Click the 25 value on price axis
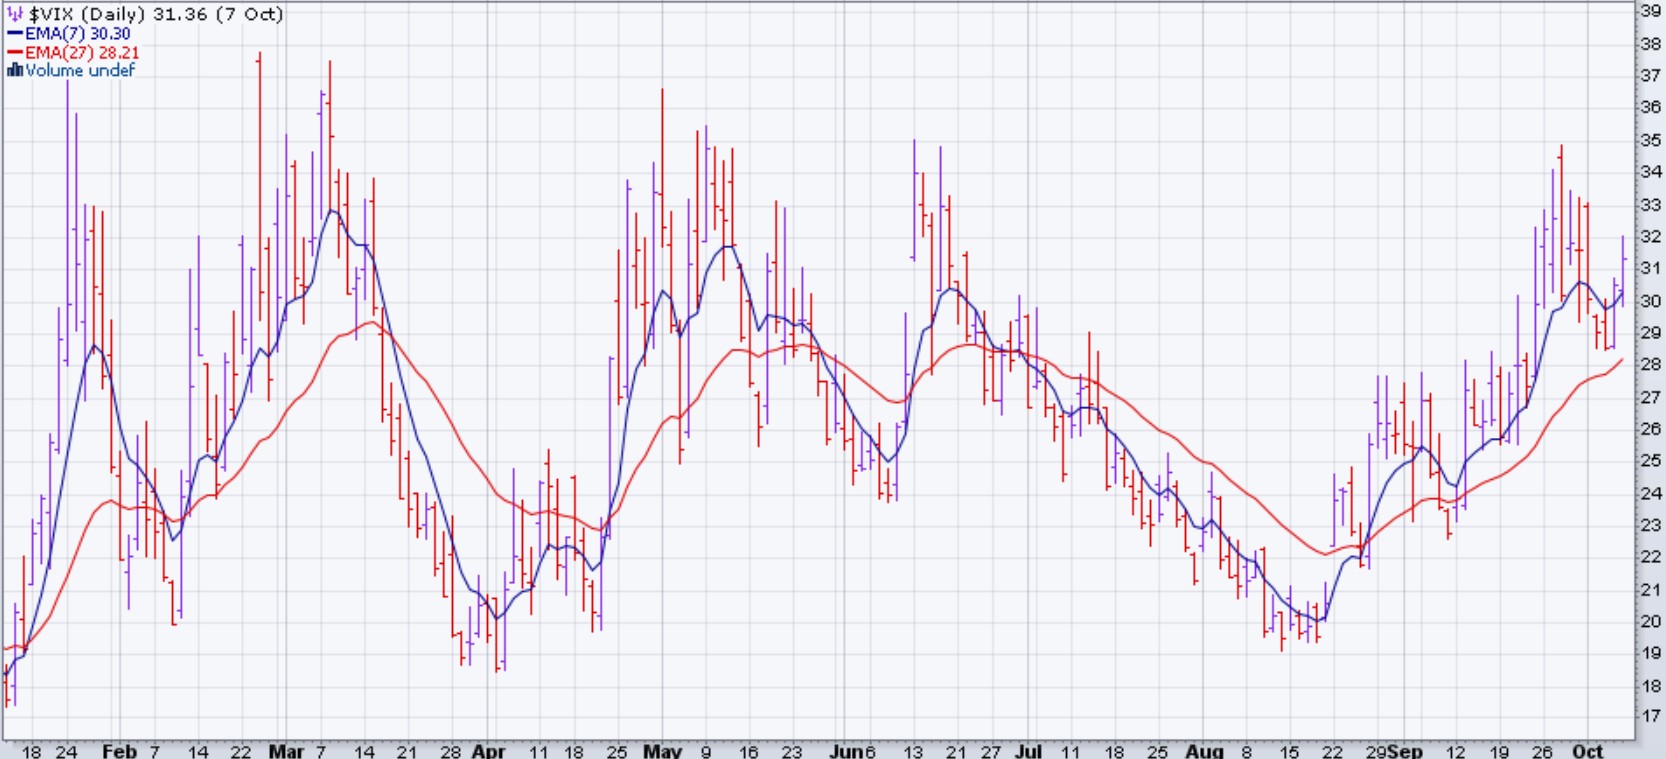 coord(1650,461)
